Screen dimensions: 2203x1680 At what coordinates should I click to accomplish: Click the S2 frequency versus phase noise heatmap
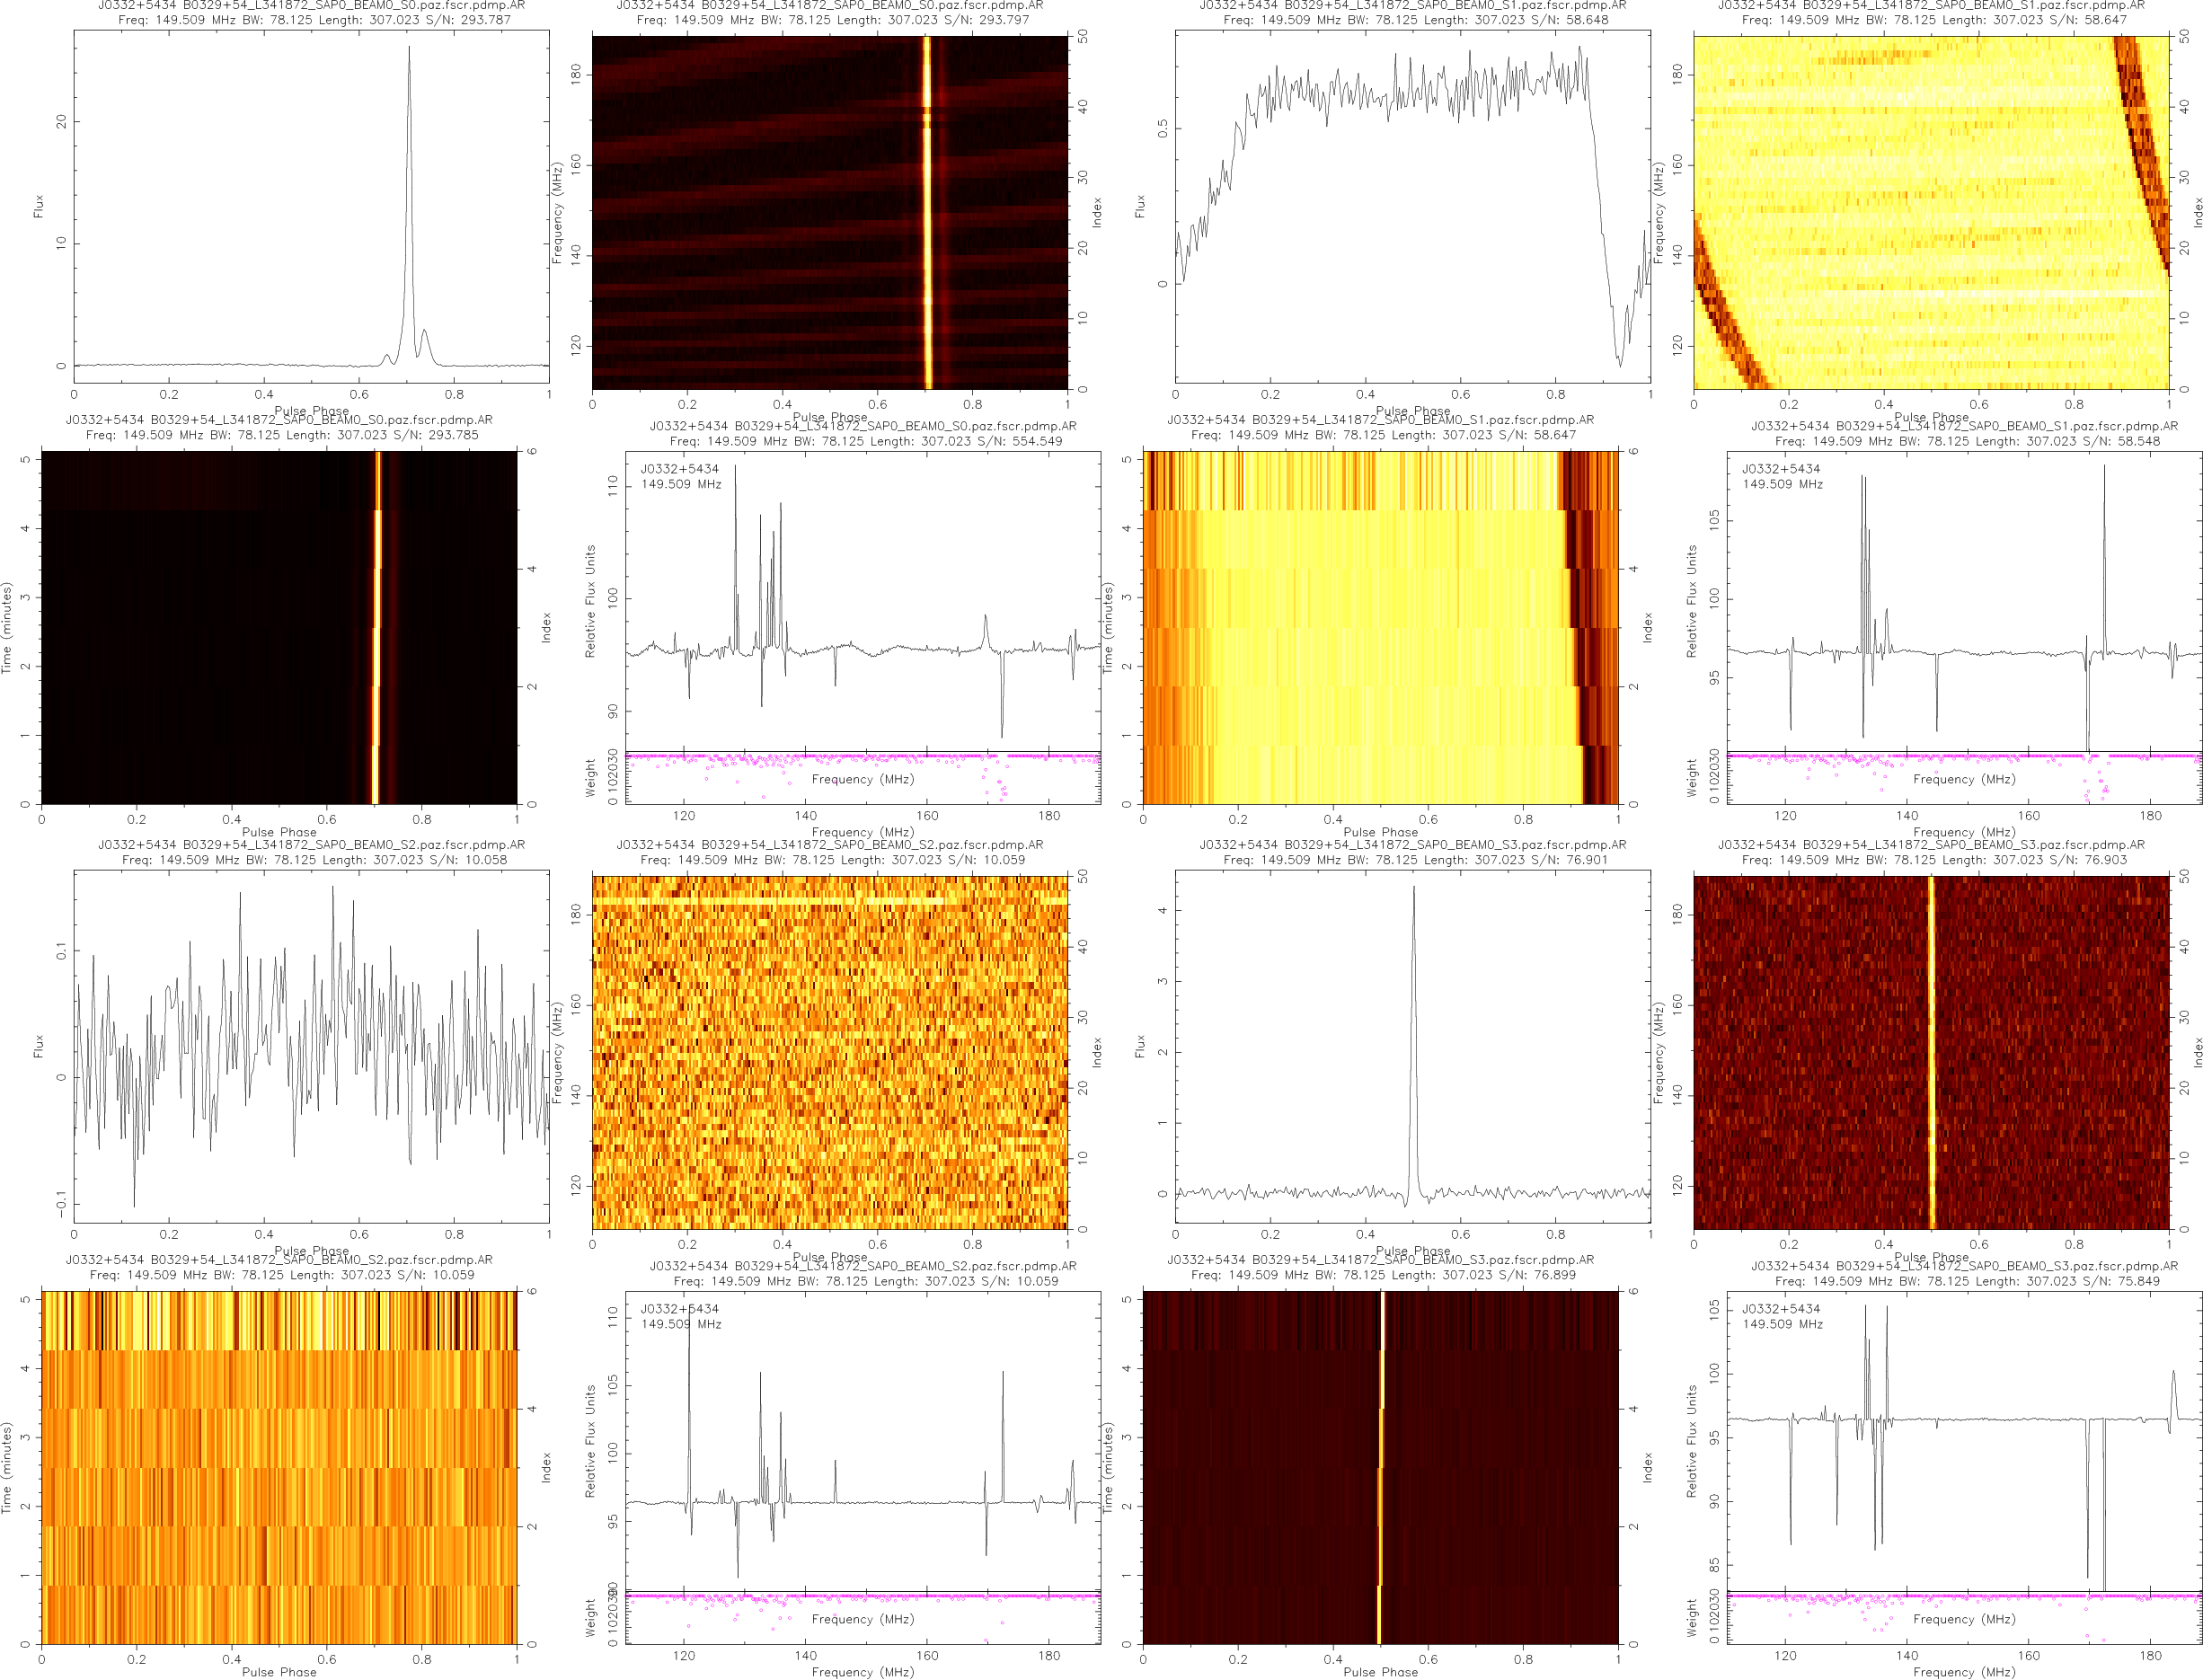pos(829,1052)
